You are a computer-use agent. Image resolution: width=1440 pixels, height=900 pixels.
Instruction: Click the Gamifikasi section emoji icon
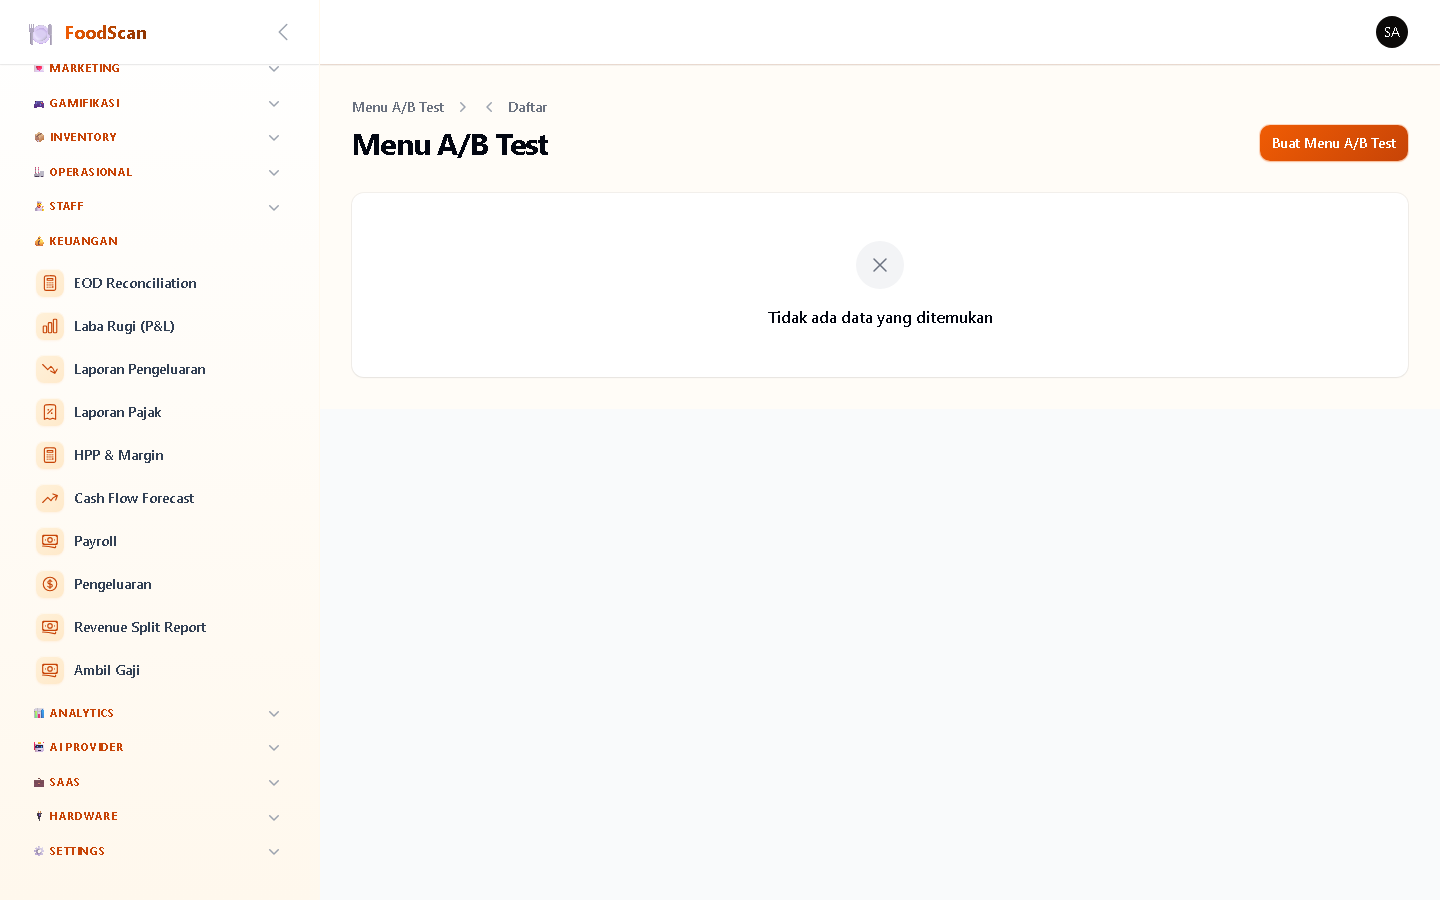click(x=39, y=103)
